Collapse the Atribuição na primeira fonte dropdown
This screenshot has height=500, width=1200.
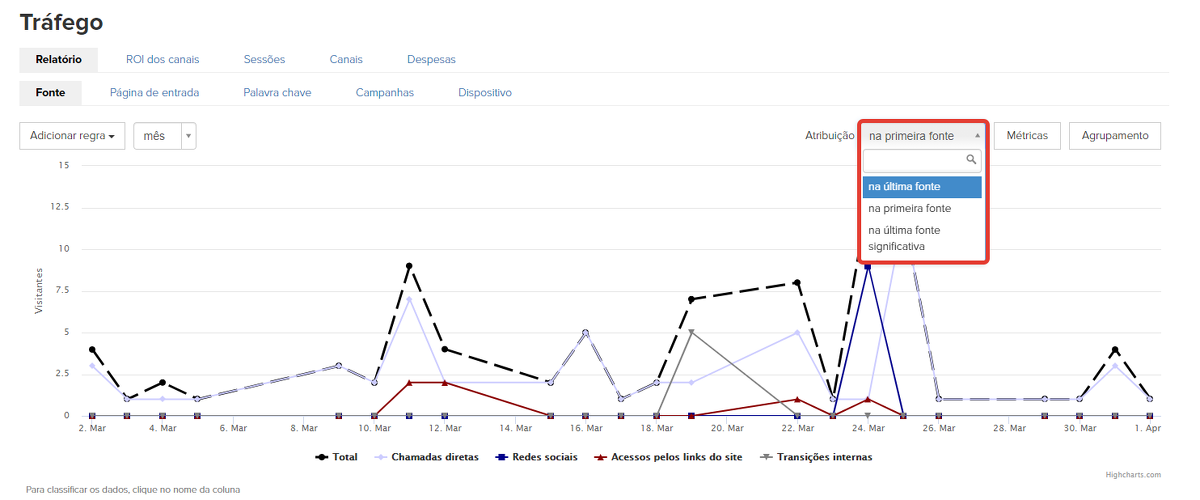922,136
